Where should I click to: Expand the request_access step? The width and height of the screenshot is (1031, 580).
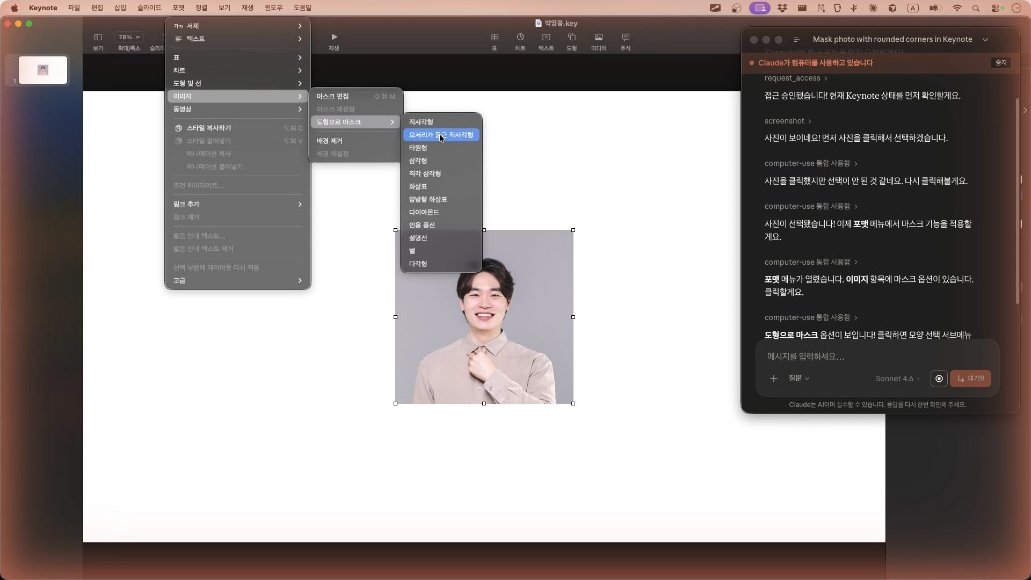(x=796, y=78)
